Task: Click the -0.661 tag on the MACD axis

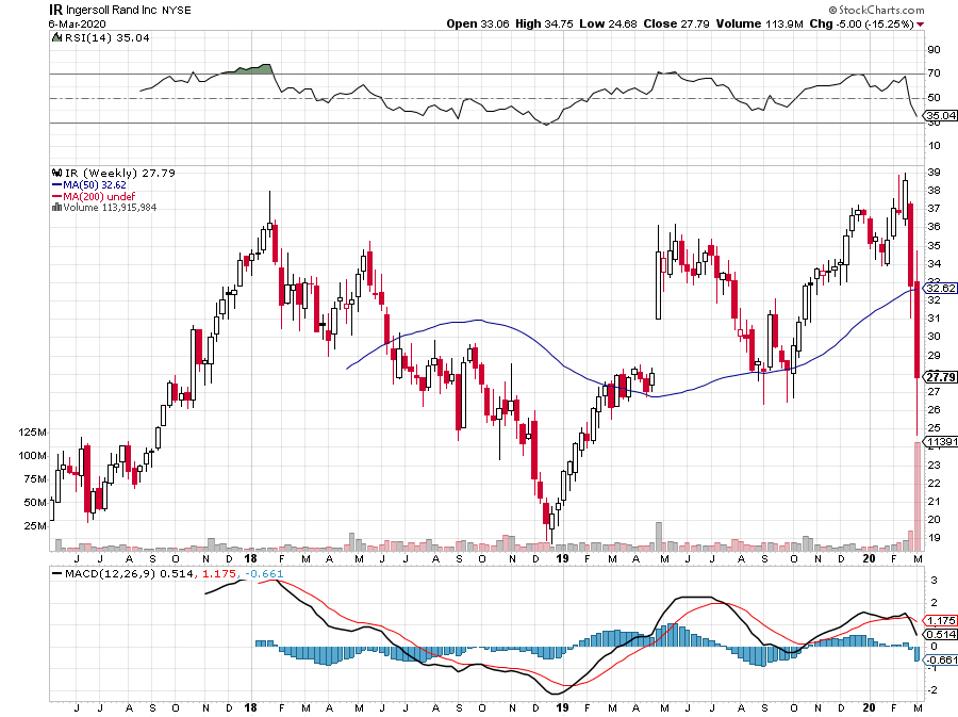Action: point(941,660)
